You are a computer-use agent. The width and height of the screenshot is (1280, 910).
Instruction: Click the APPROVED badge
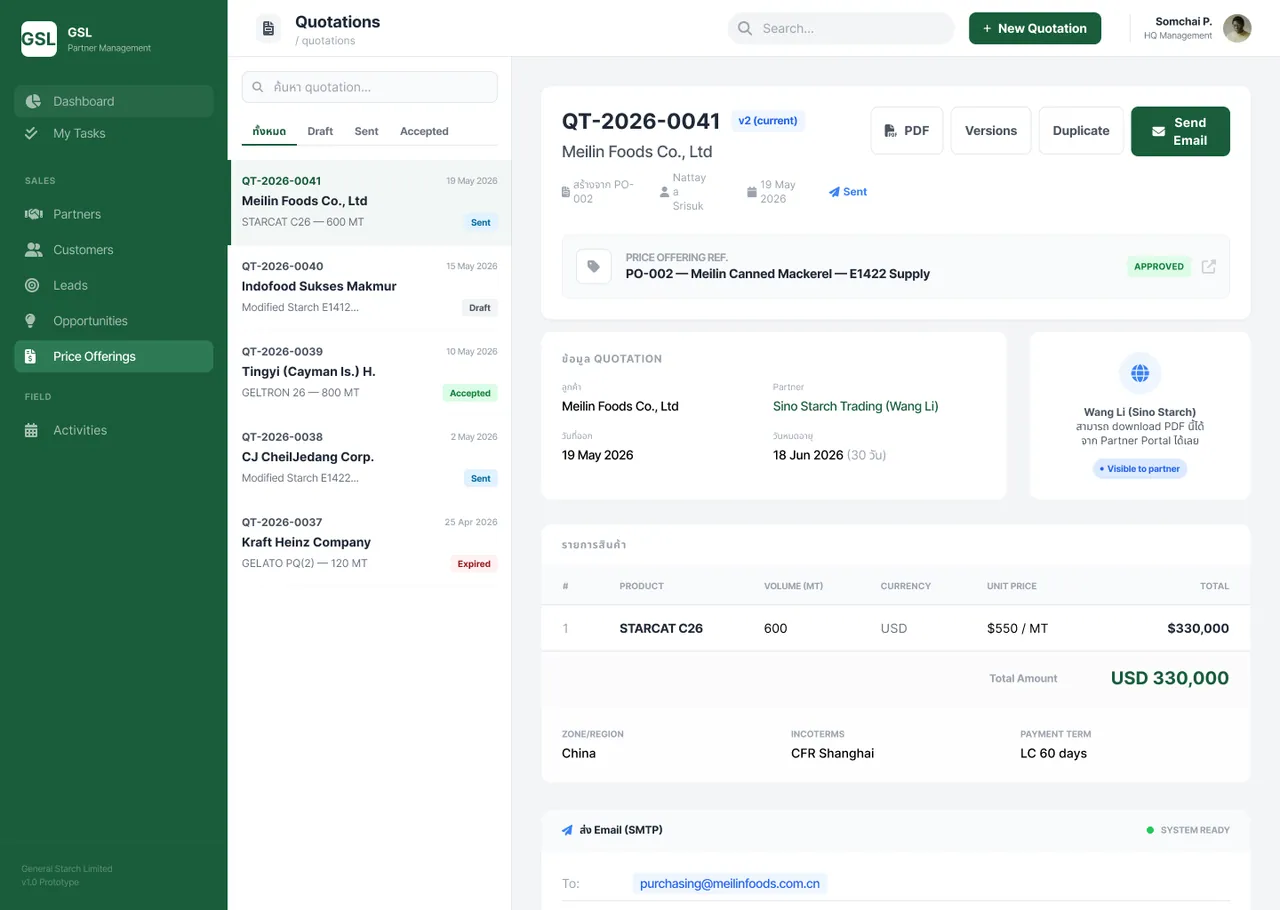point(1159,266)
